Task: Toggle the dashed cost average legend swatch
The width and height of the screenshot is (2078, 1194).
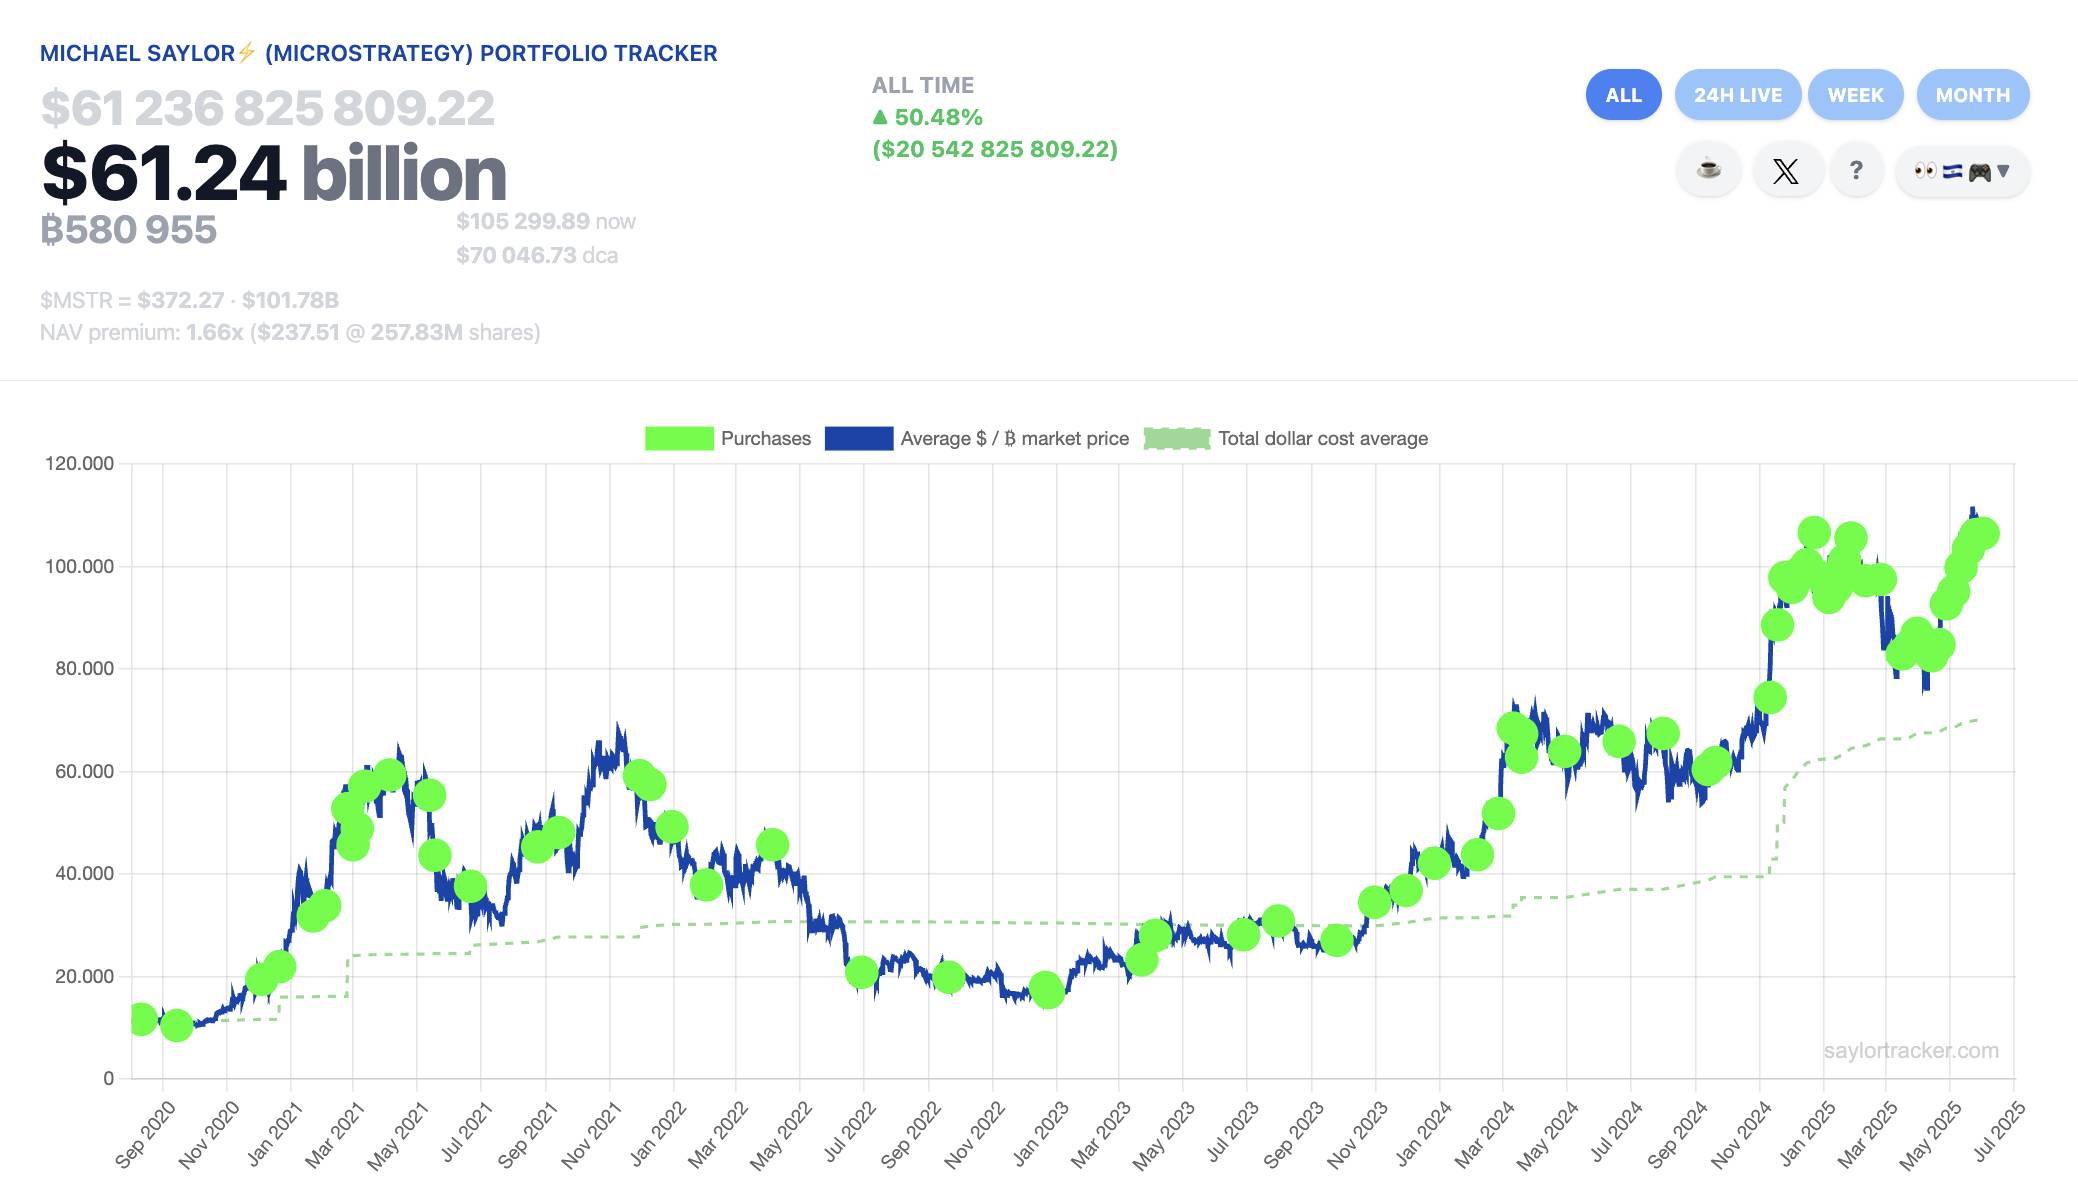Action: pos(1177,438)
